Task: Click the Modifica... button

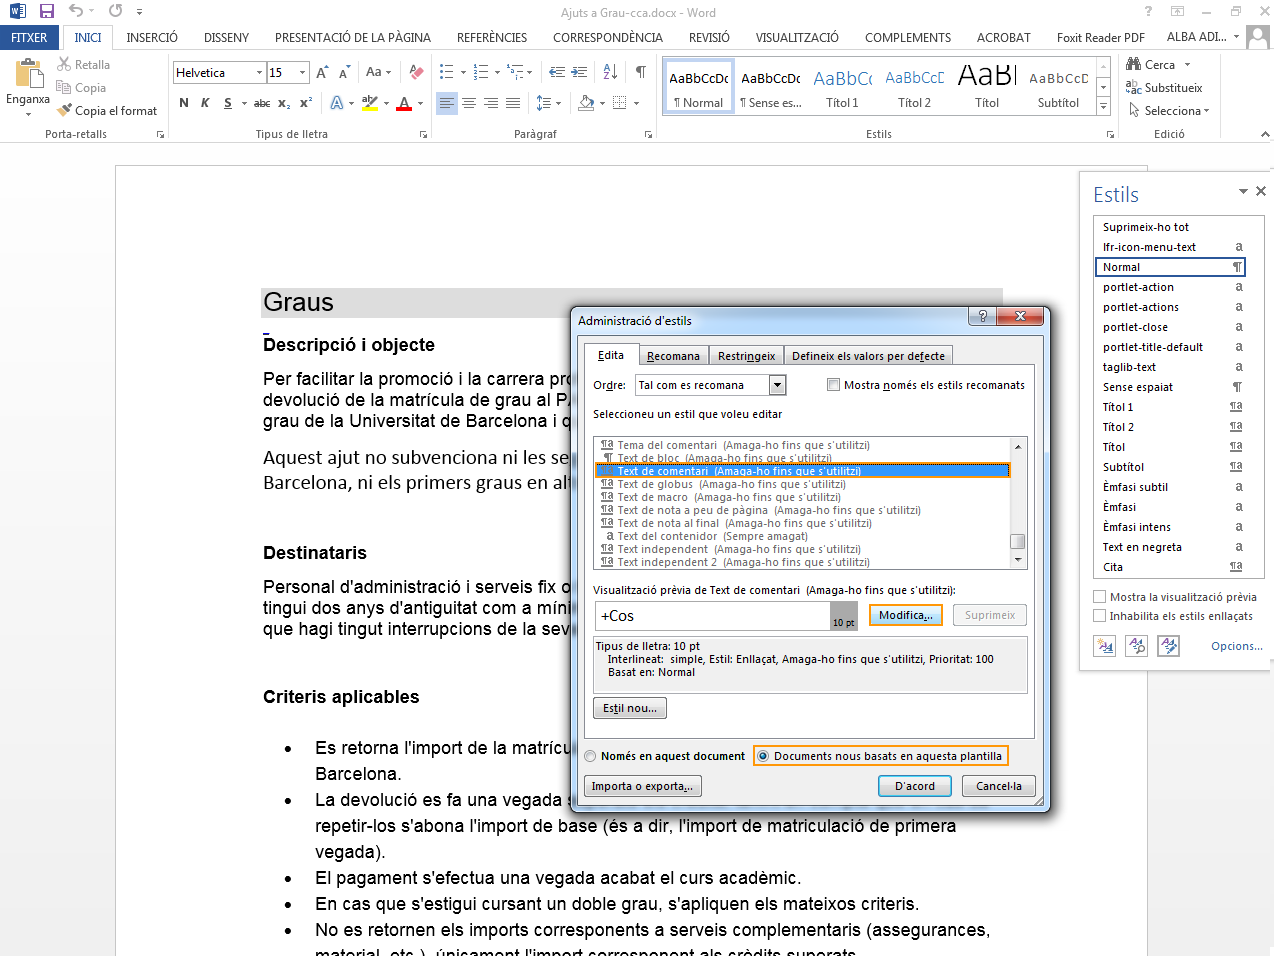Action: point(905,615)
